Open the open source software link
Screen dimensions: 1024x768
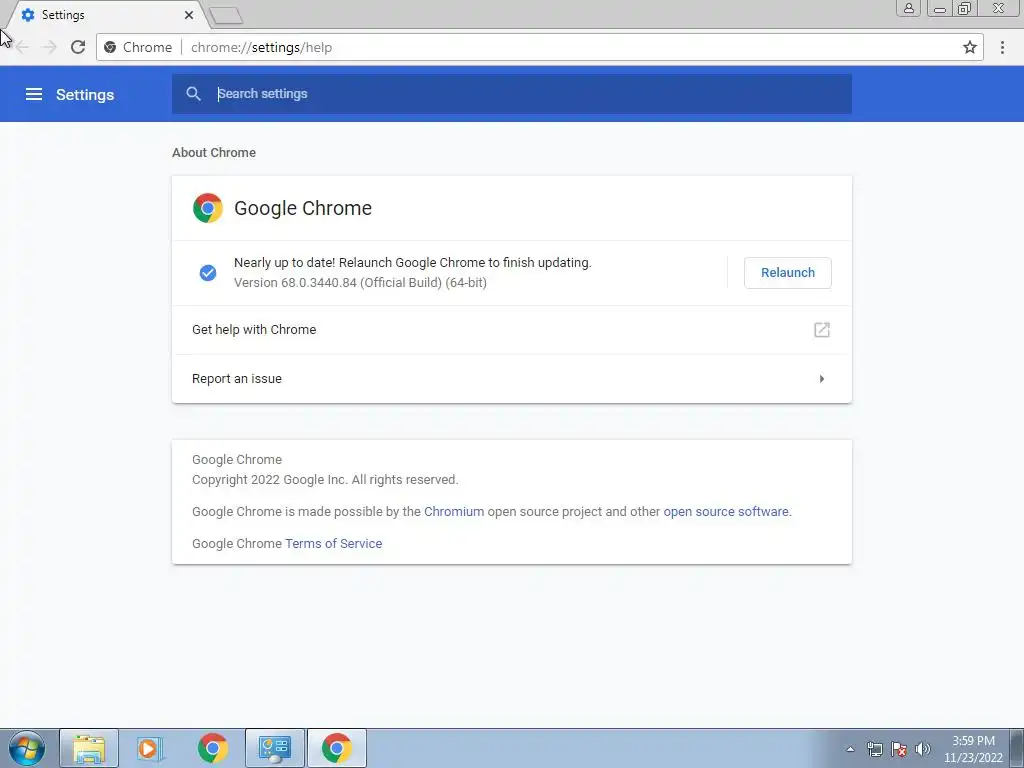[x=726, y=512]
